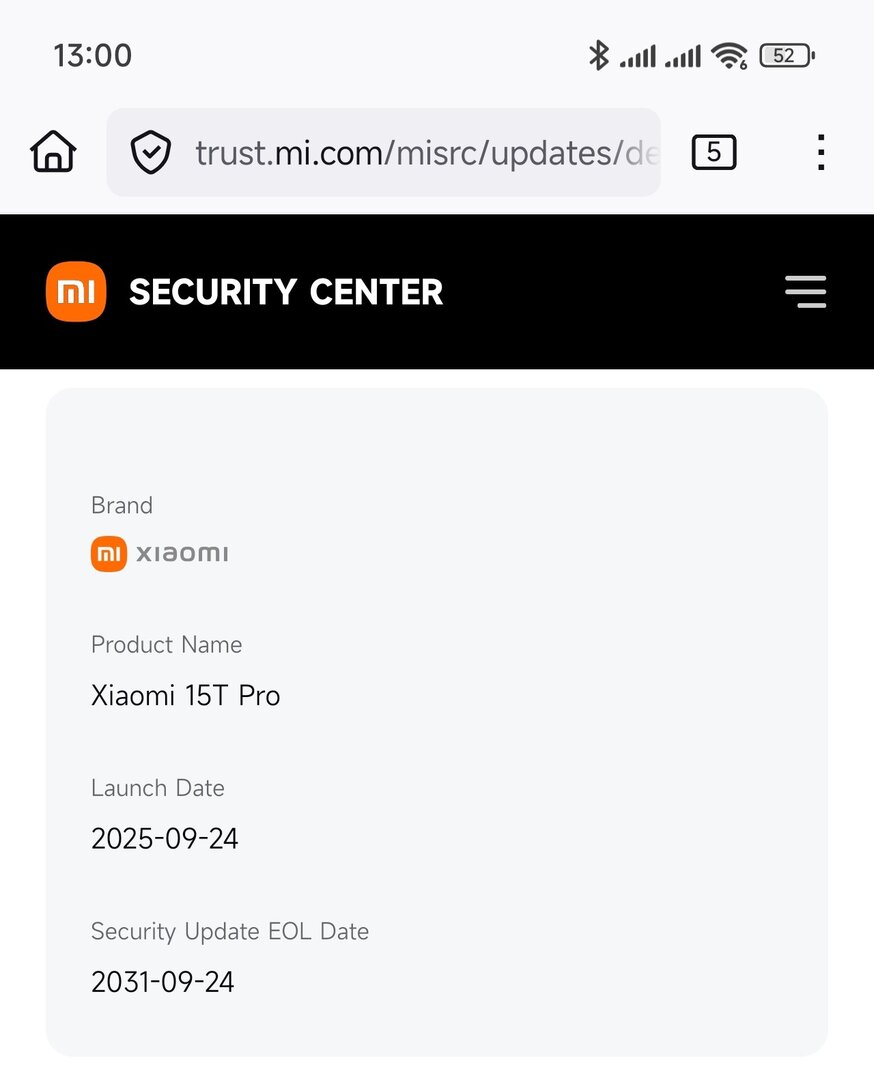Viewport: 874px width, 1080px height.
Task: Tap the first cellular signal bars icon
Action: pyautogui.click(x=637, y=56)
